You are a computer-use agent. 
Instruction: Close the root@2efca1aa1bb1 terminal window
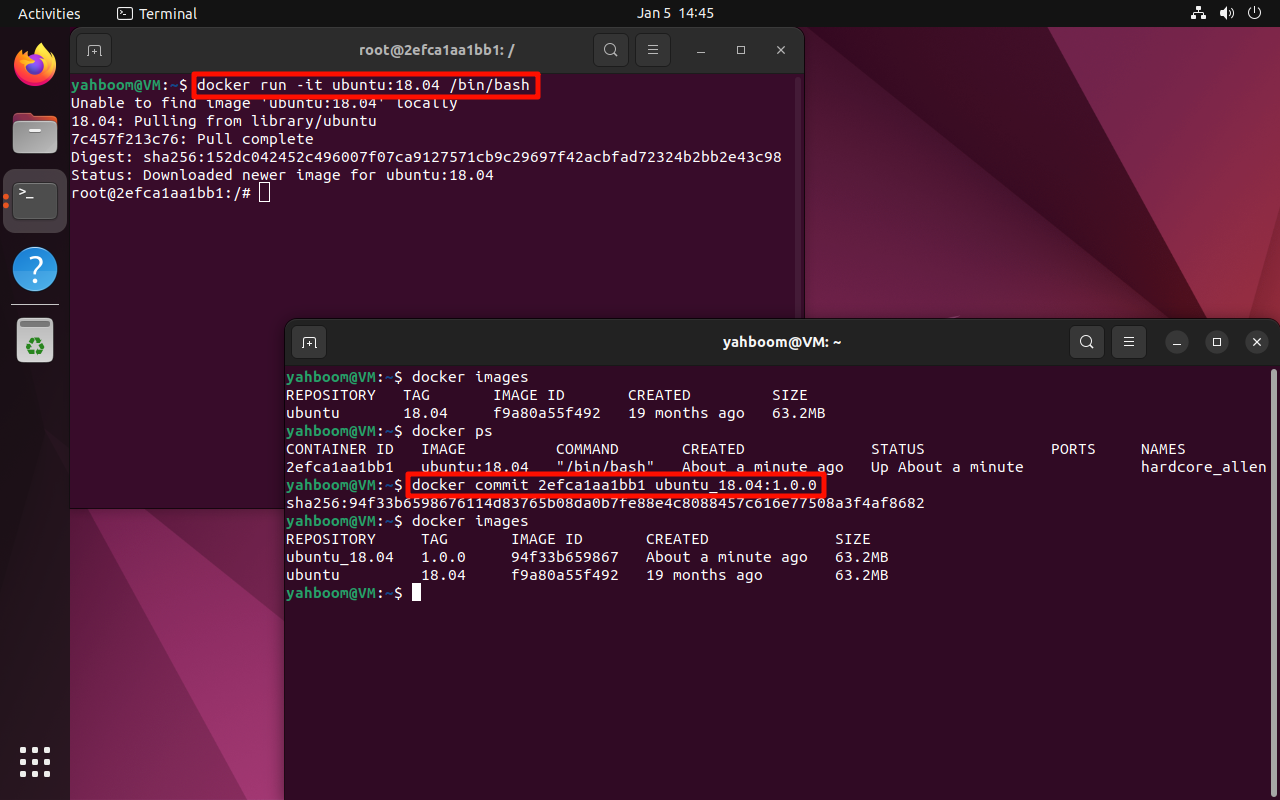point(781,50)
